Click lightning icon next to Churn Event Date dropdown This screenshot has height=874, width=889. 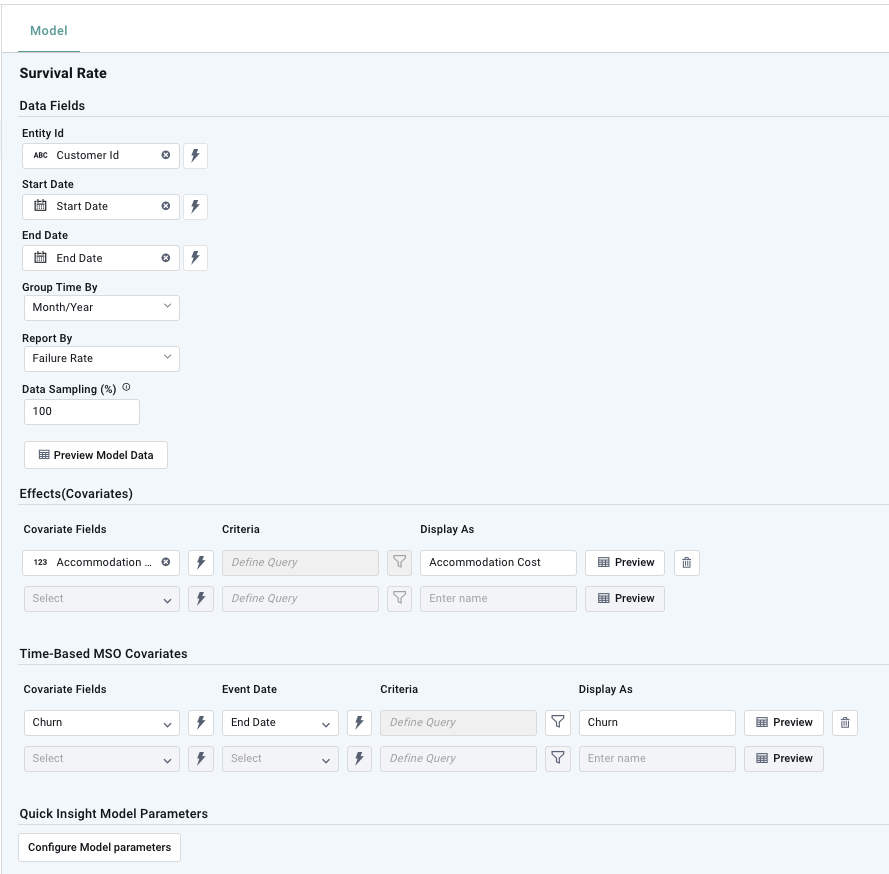click(x=359, y=722)
